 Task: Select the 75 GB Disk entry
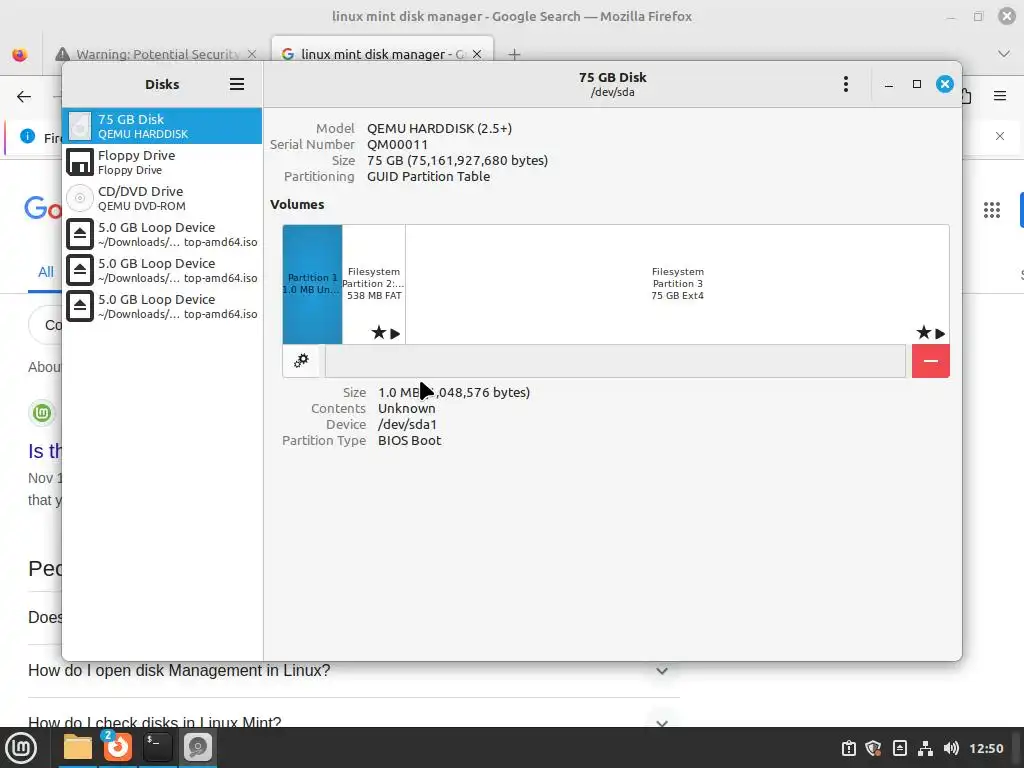(162, 126)
